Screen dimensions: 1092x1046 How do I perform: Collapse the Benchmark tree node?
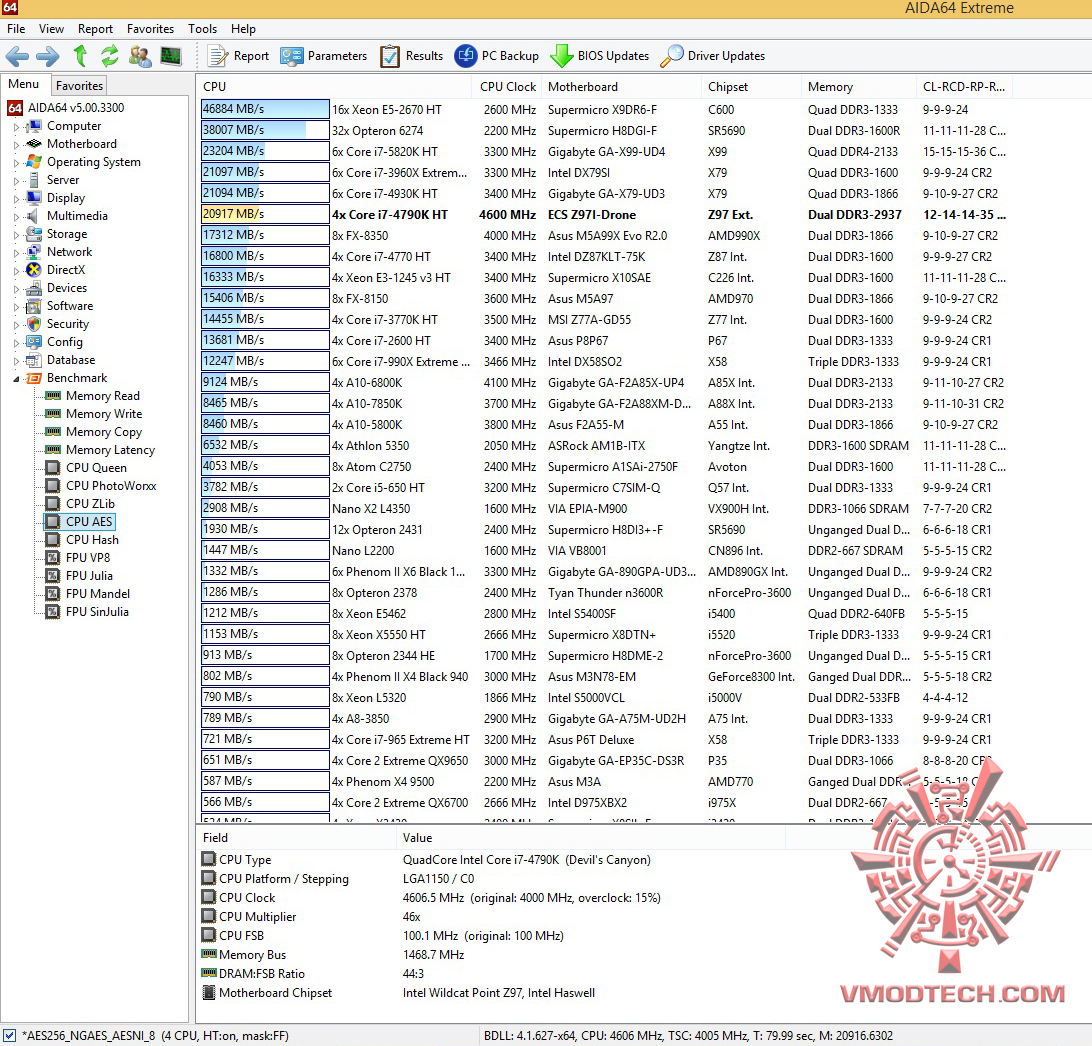pyautogui.click(x=17, y=379)
